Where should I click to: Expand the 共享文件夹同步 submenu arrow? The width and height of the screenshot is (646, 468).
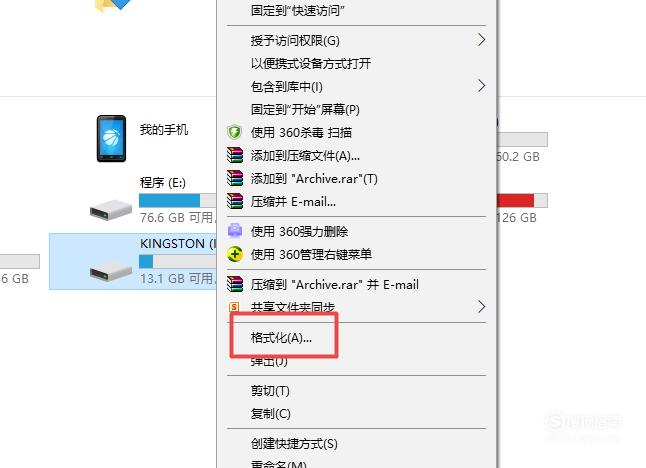[x=481, y=307]
